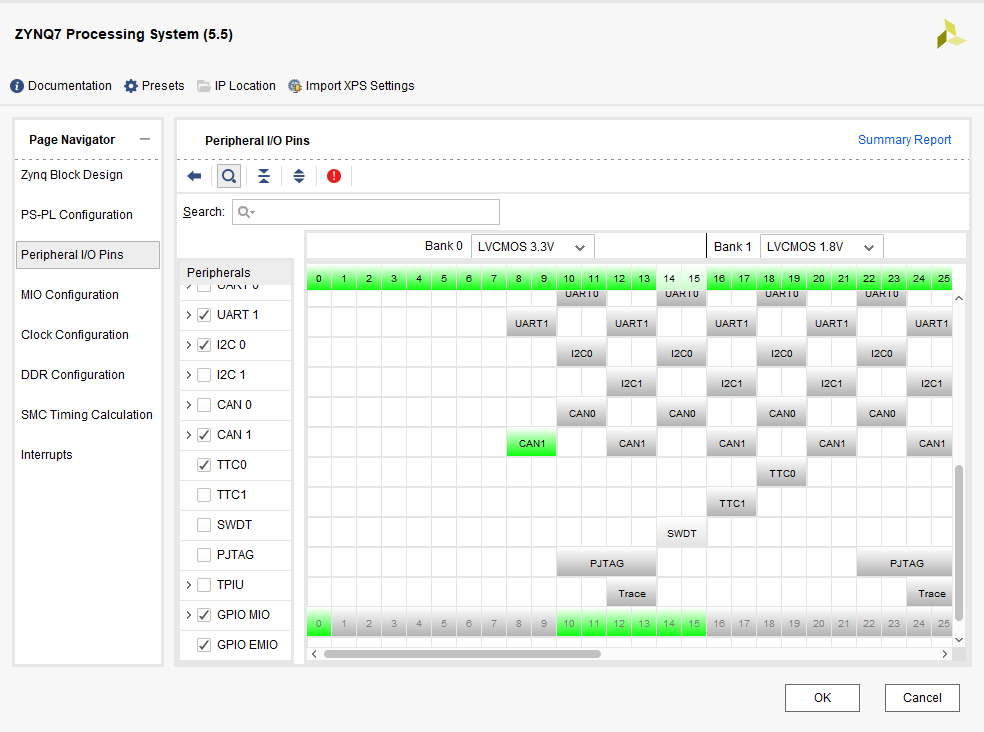Switch to Clock Configuration page
This screenshot has height=732, width=984.
[75, 335]
